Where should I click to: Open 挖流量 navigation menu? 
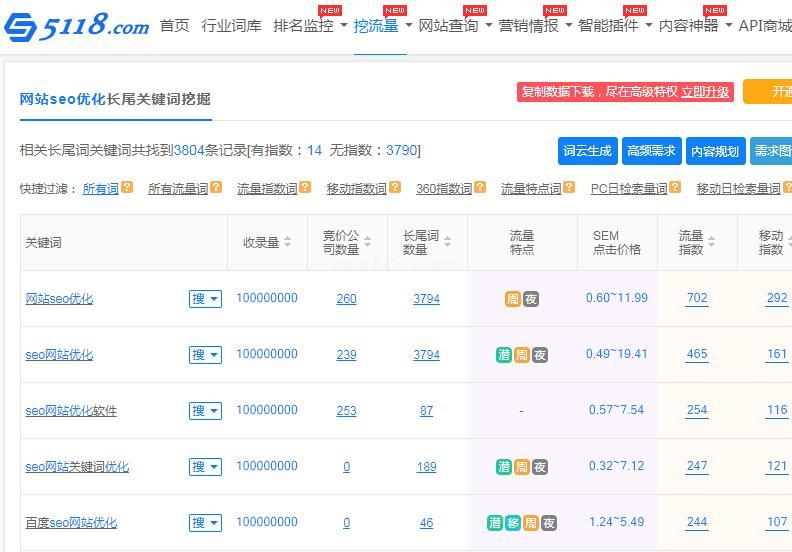[x=376, y=26]
